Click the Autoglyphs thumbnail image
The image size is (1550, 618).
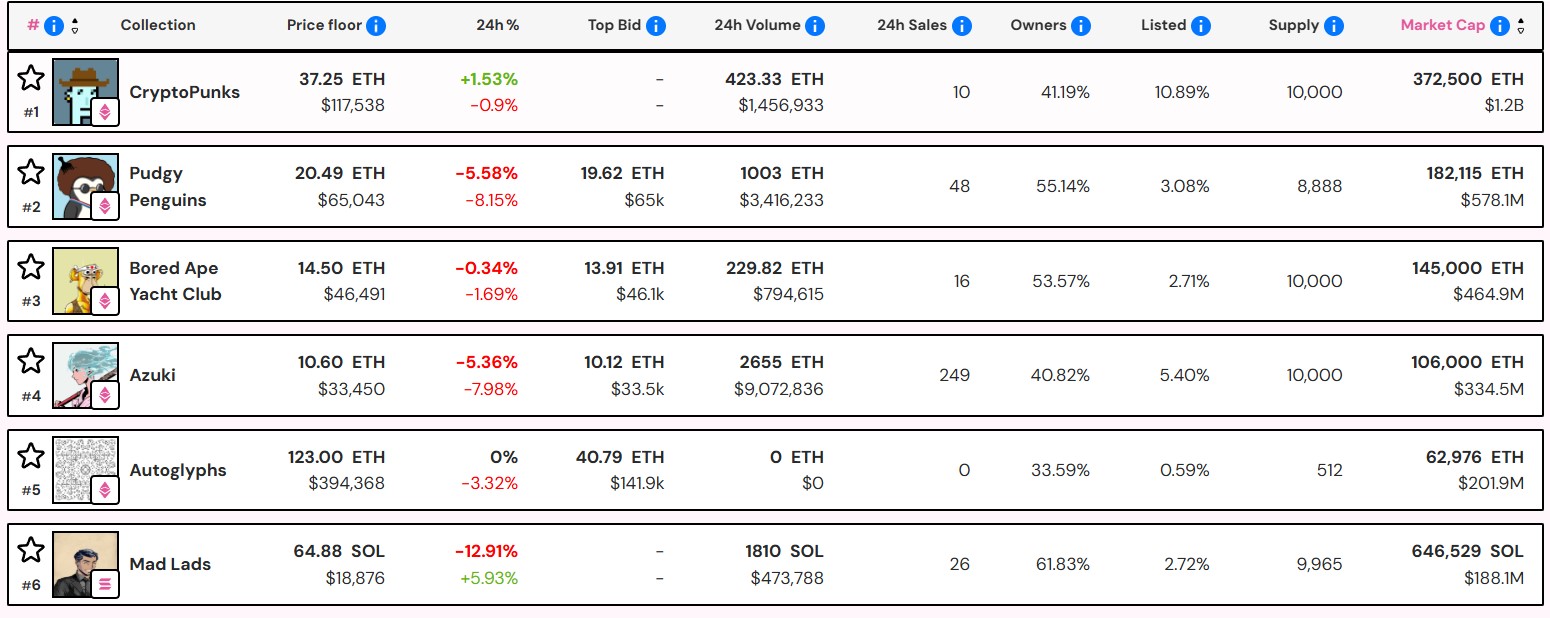point(84,468)
